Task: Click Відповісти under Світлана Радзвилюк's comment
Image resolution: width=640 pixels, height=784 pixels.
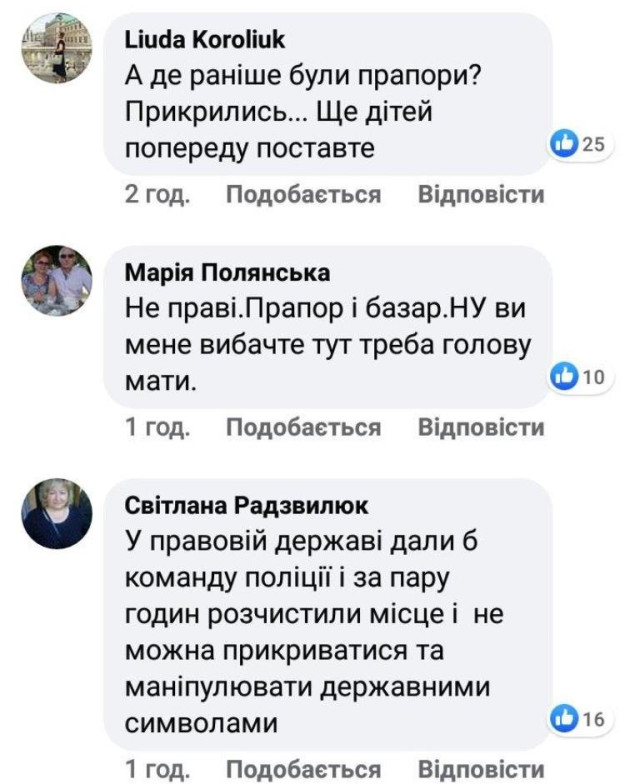Action: coord(481,769)
